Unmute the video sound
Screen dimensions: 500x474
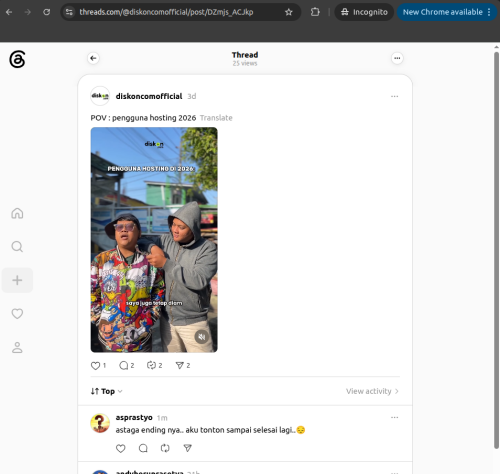(202, 337)
